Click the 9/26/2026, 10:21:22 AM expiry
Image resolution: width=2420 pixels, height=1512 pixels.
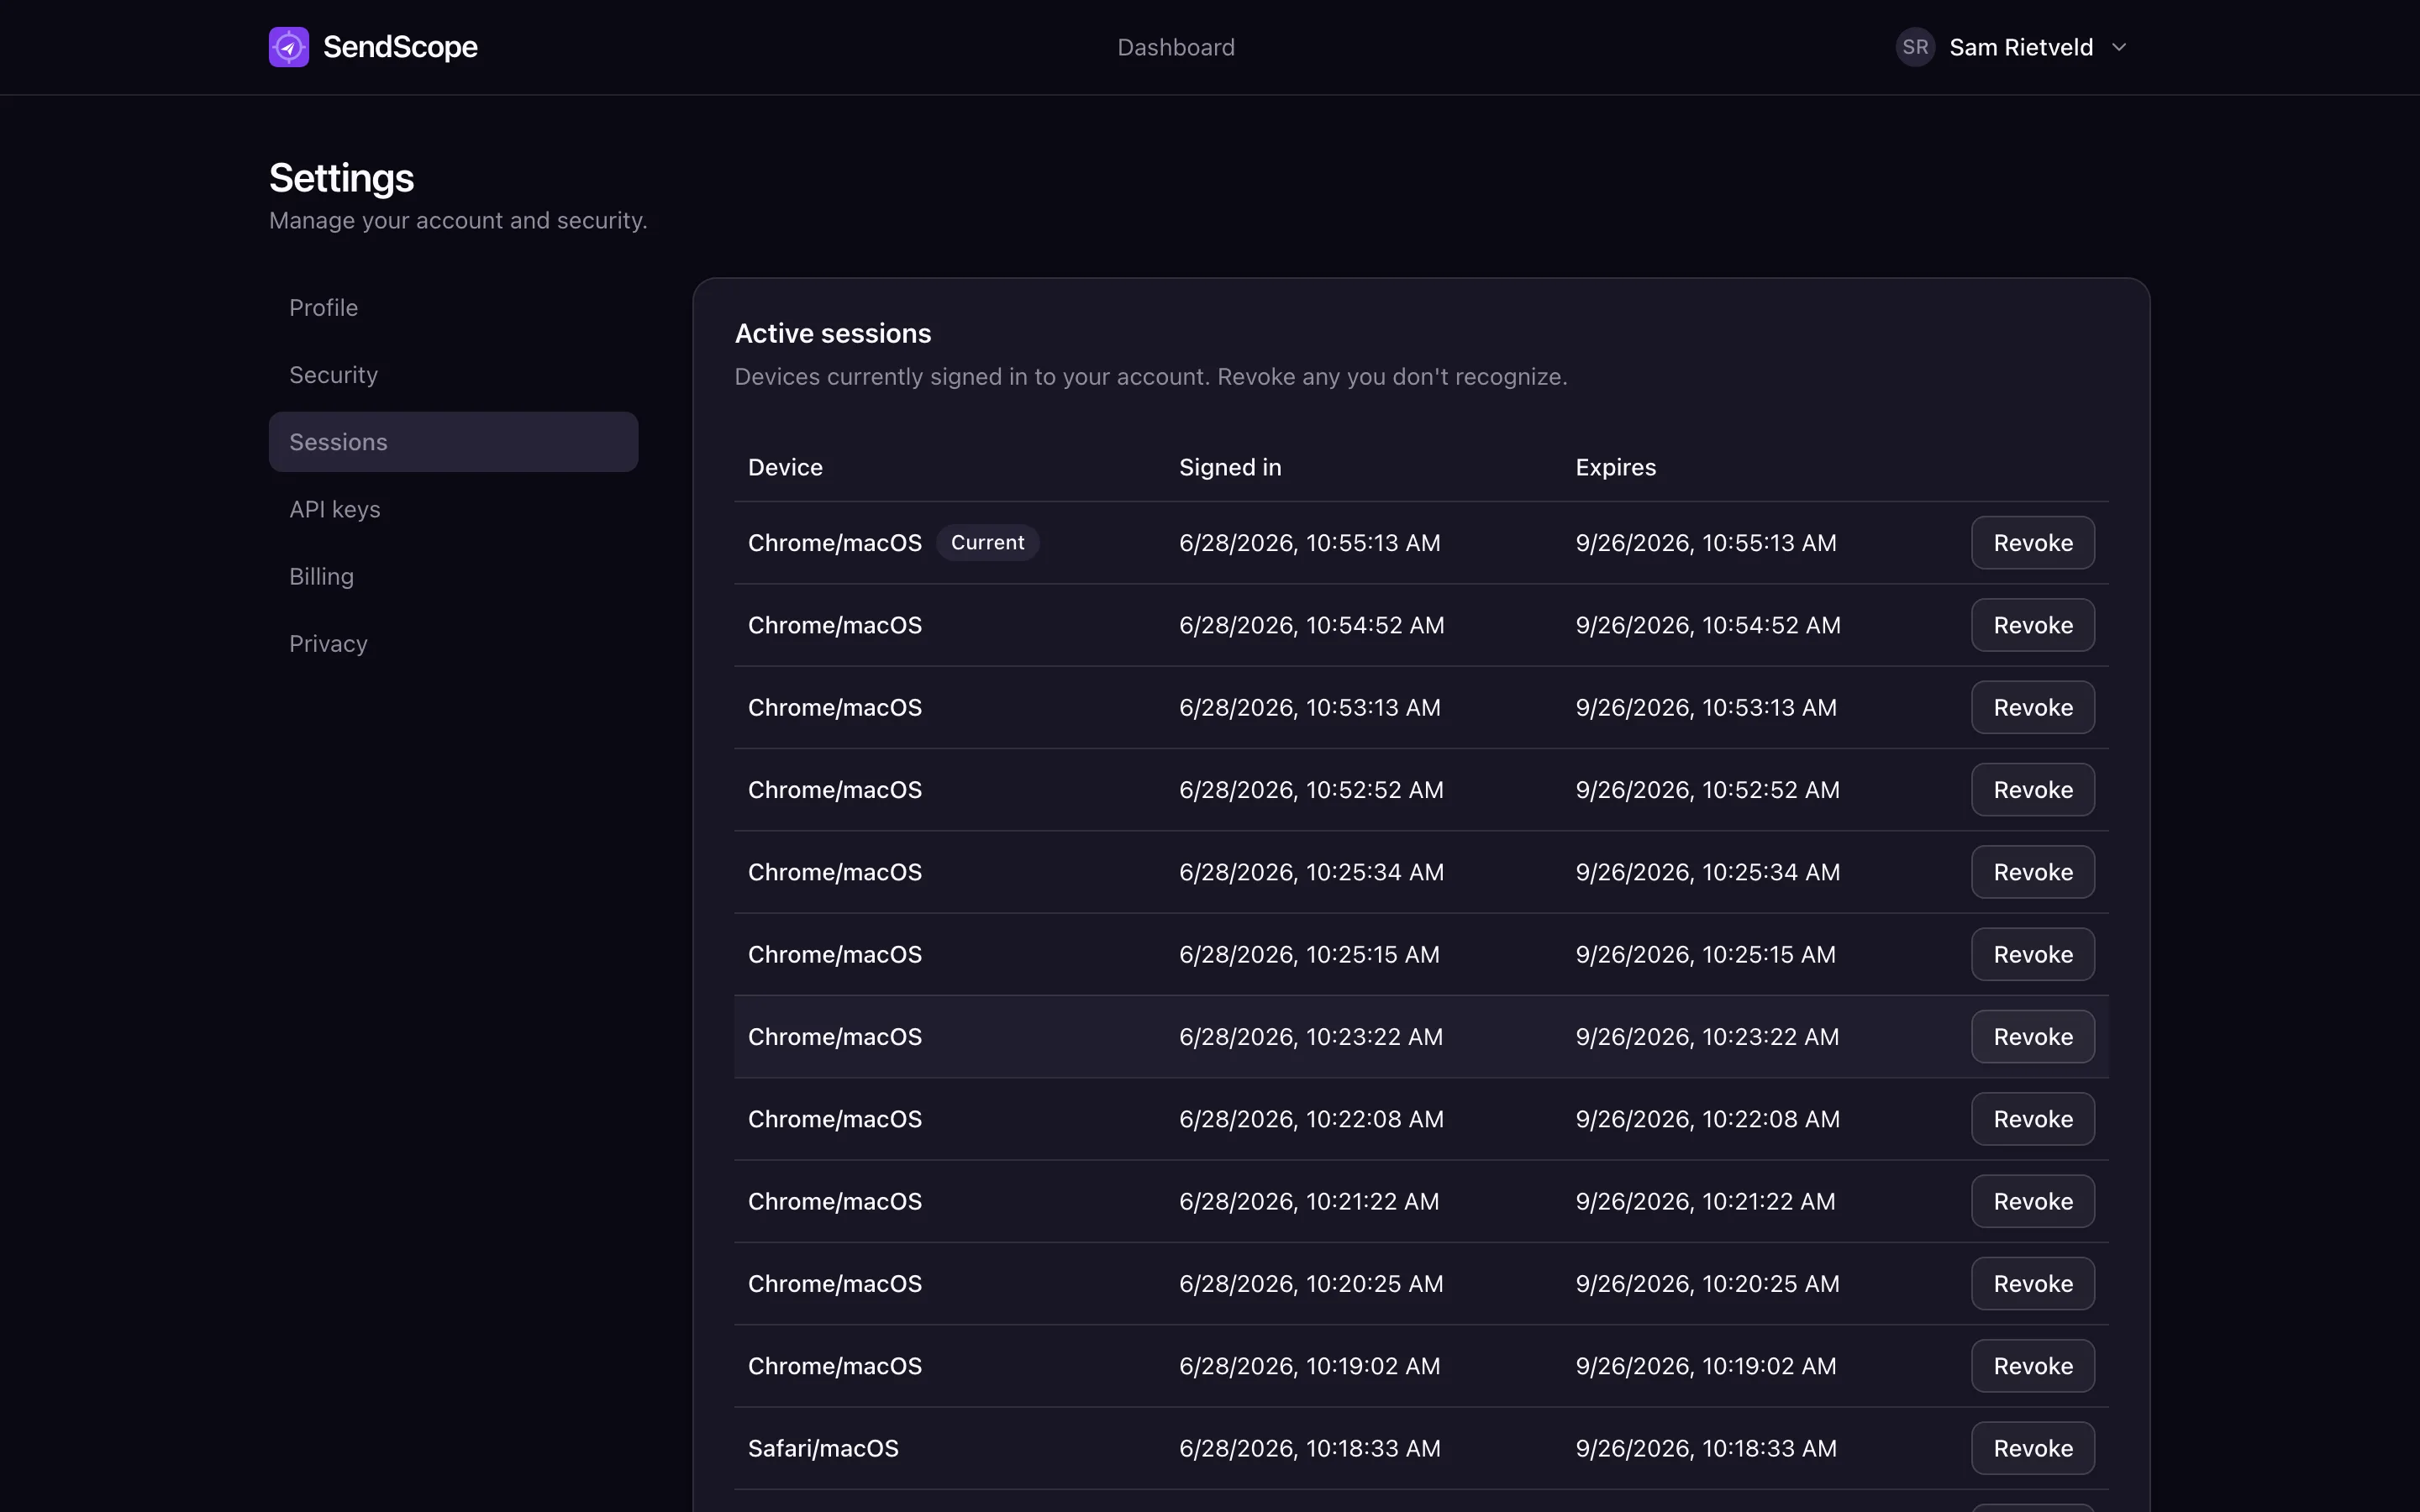click(x=1705, y=1201)
